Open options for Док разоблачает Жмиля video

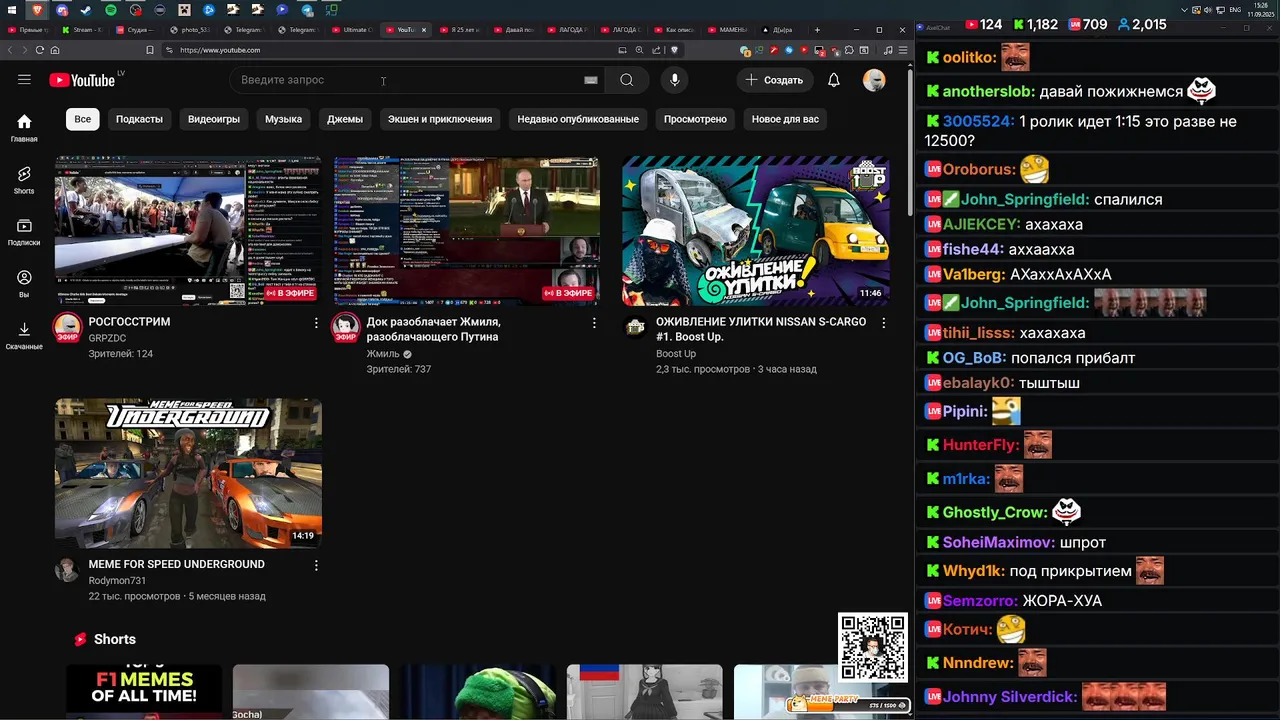pos(594,323)
